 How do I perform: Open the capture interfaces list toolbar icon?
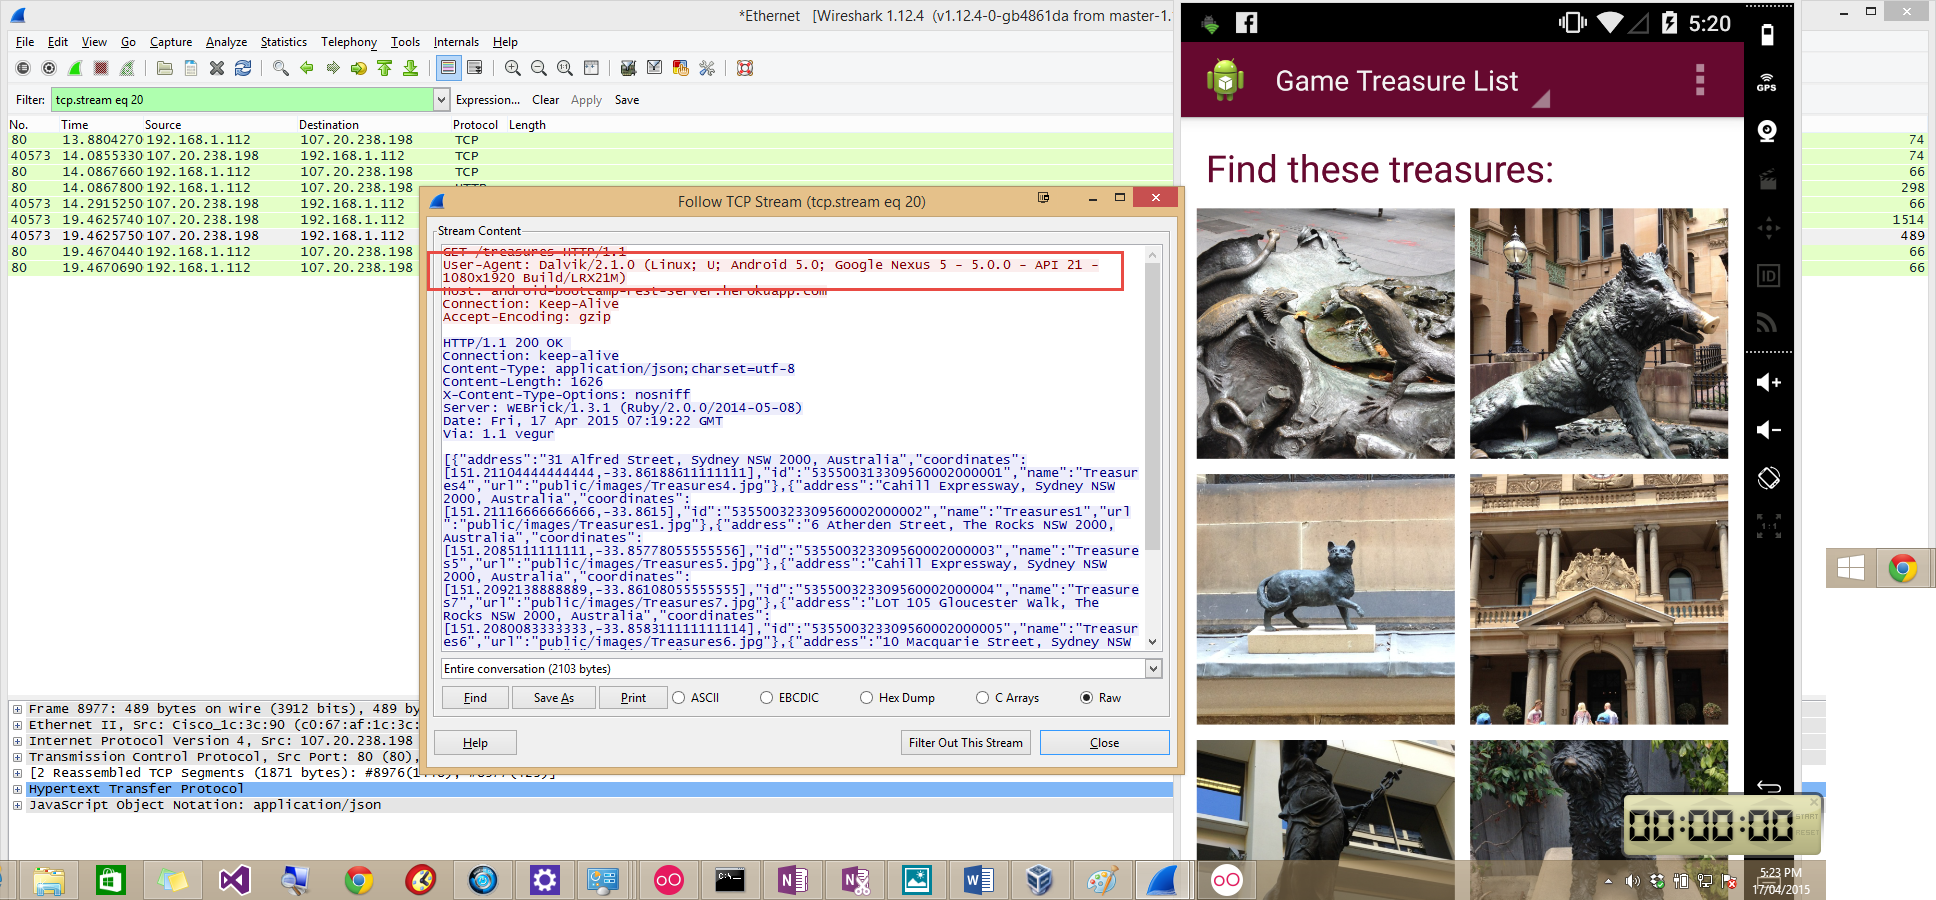[22, 68]
